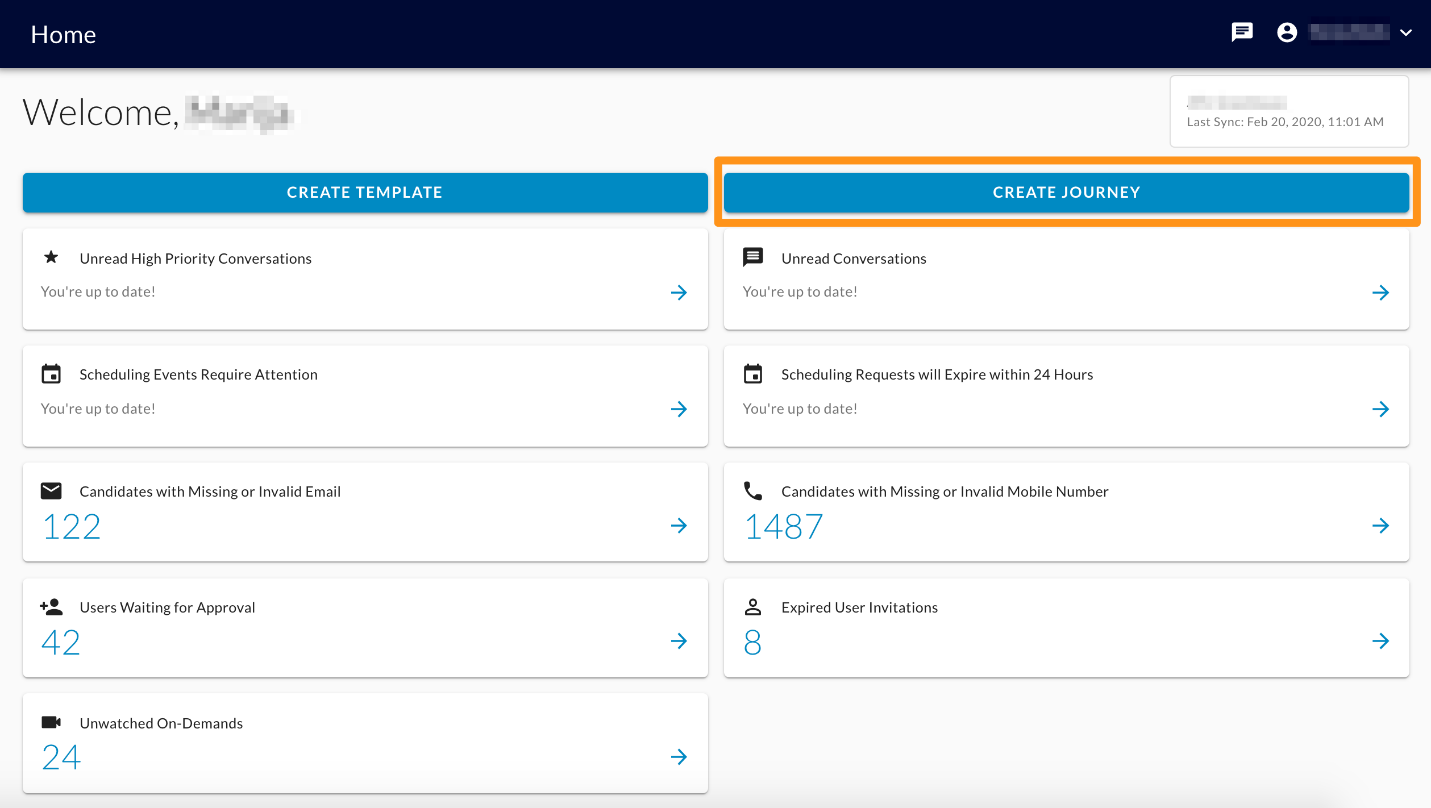Screen dimensions: 1431x808
Task: Click the 'Users Waiting for Approval' title
Action: [x=168, y=607]
